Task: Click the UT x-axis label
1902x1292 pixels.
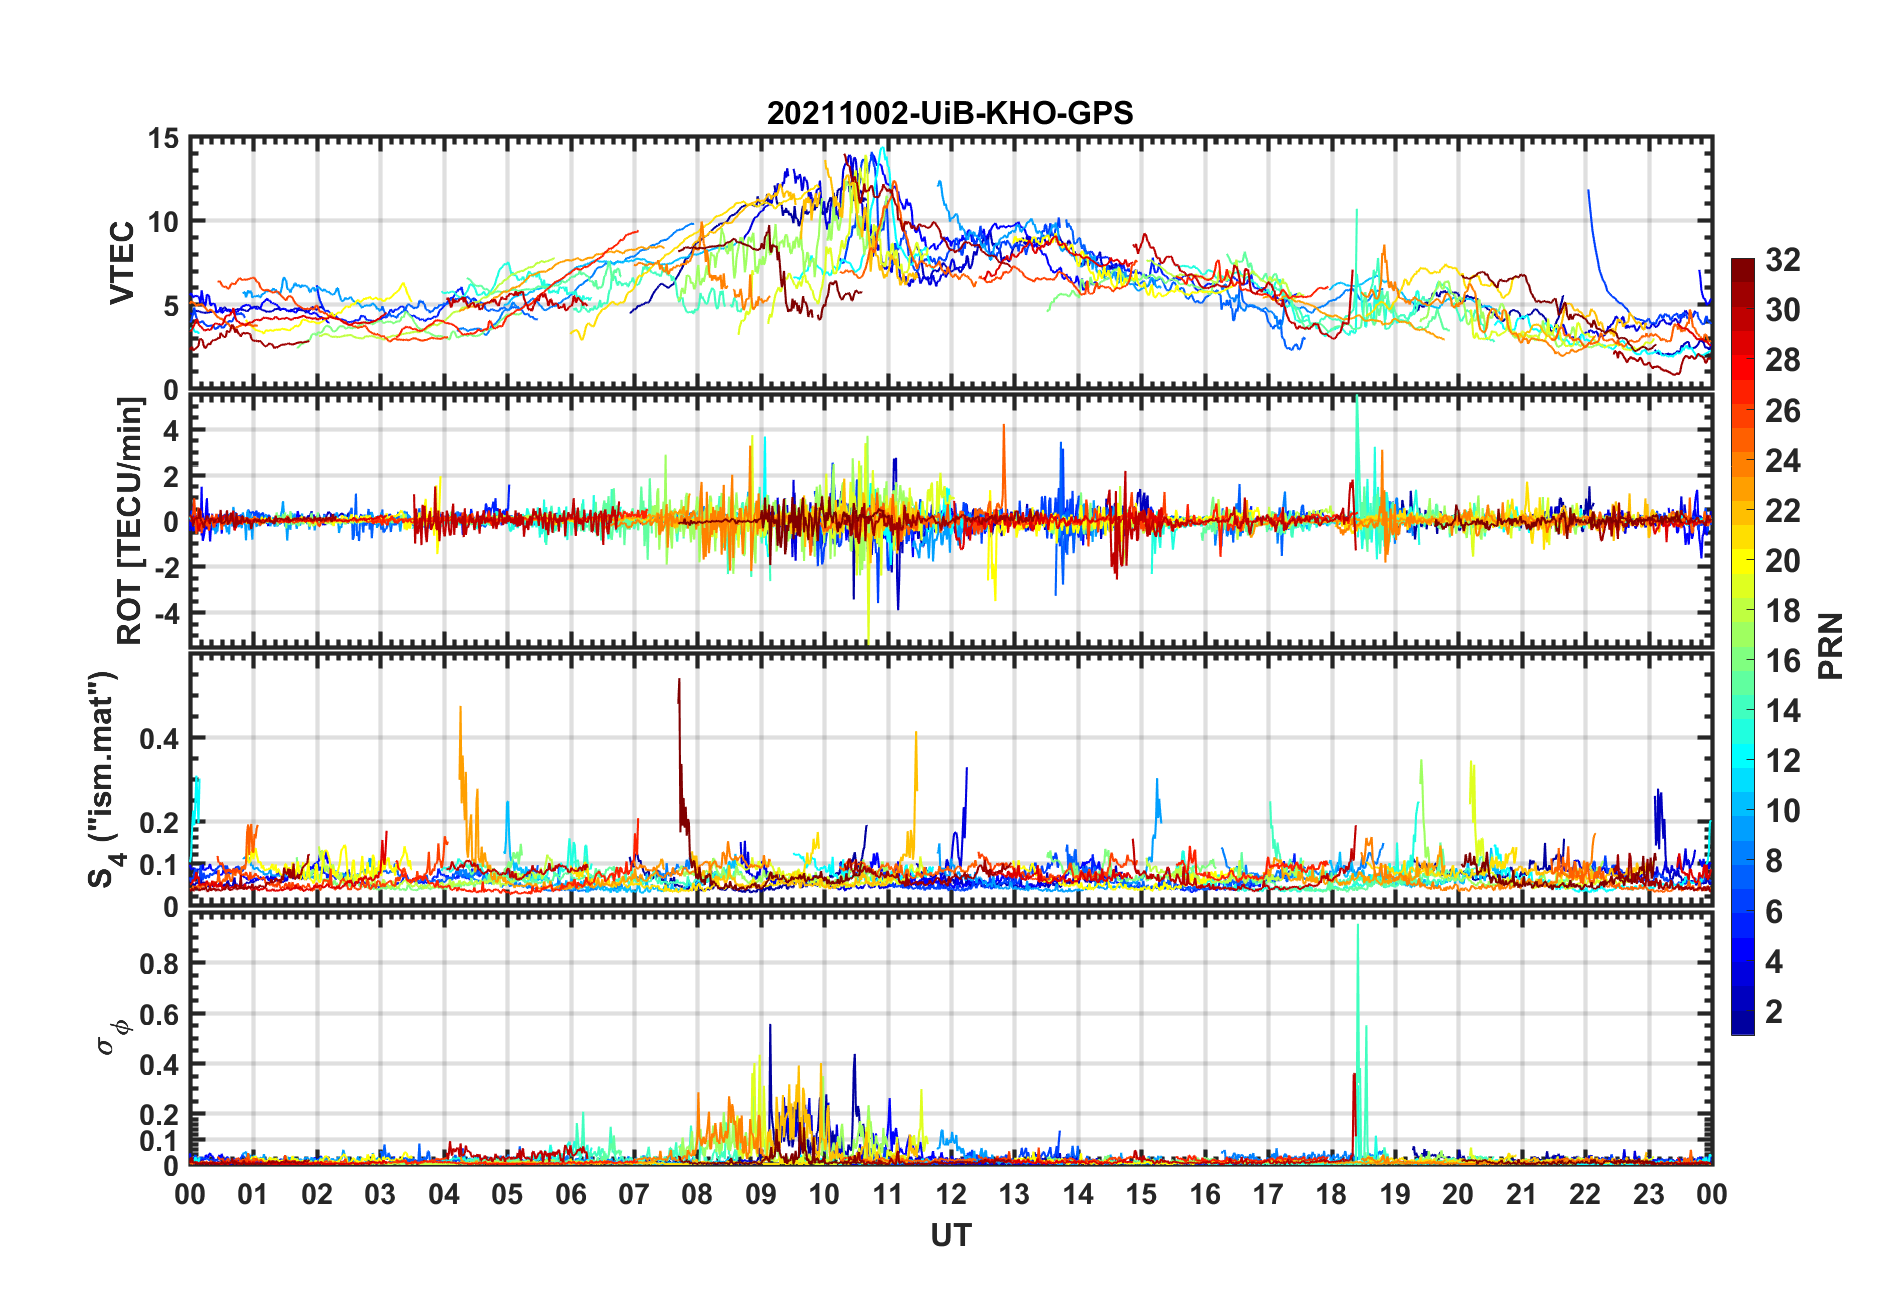Action: point(950,1236)
